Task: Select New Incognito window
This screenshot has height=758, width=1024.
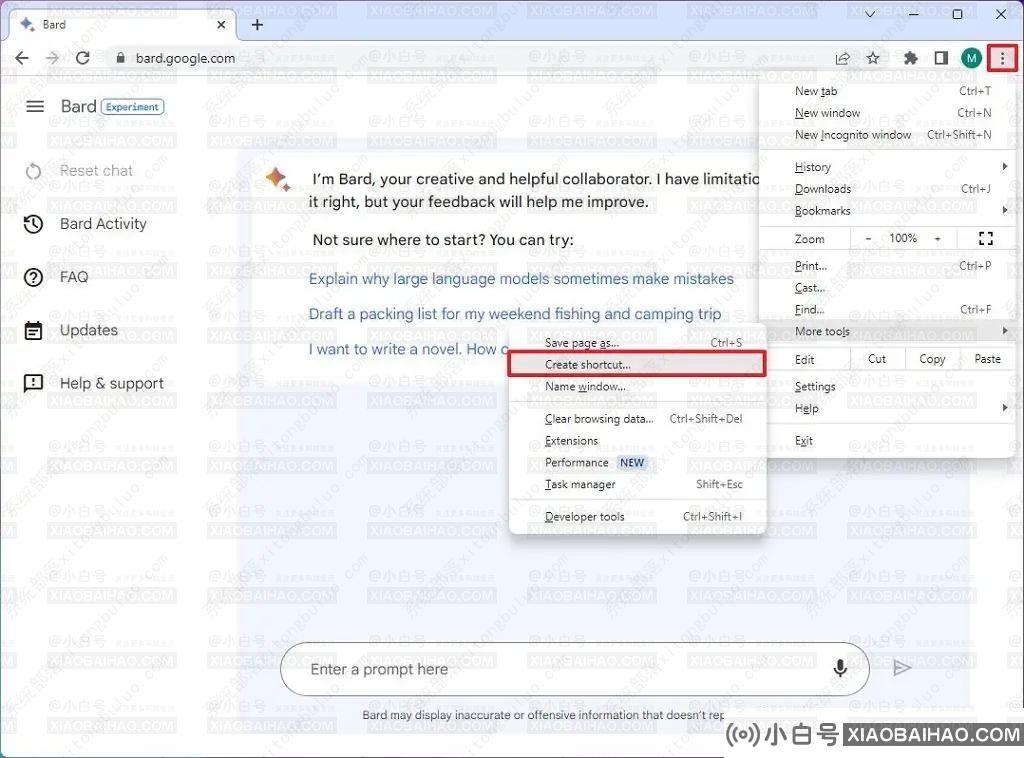Action: (x=887, y=135)
